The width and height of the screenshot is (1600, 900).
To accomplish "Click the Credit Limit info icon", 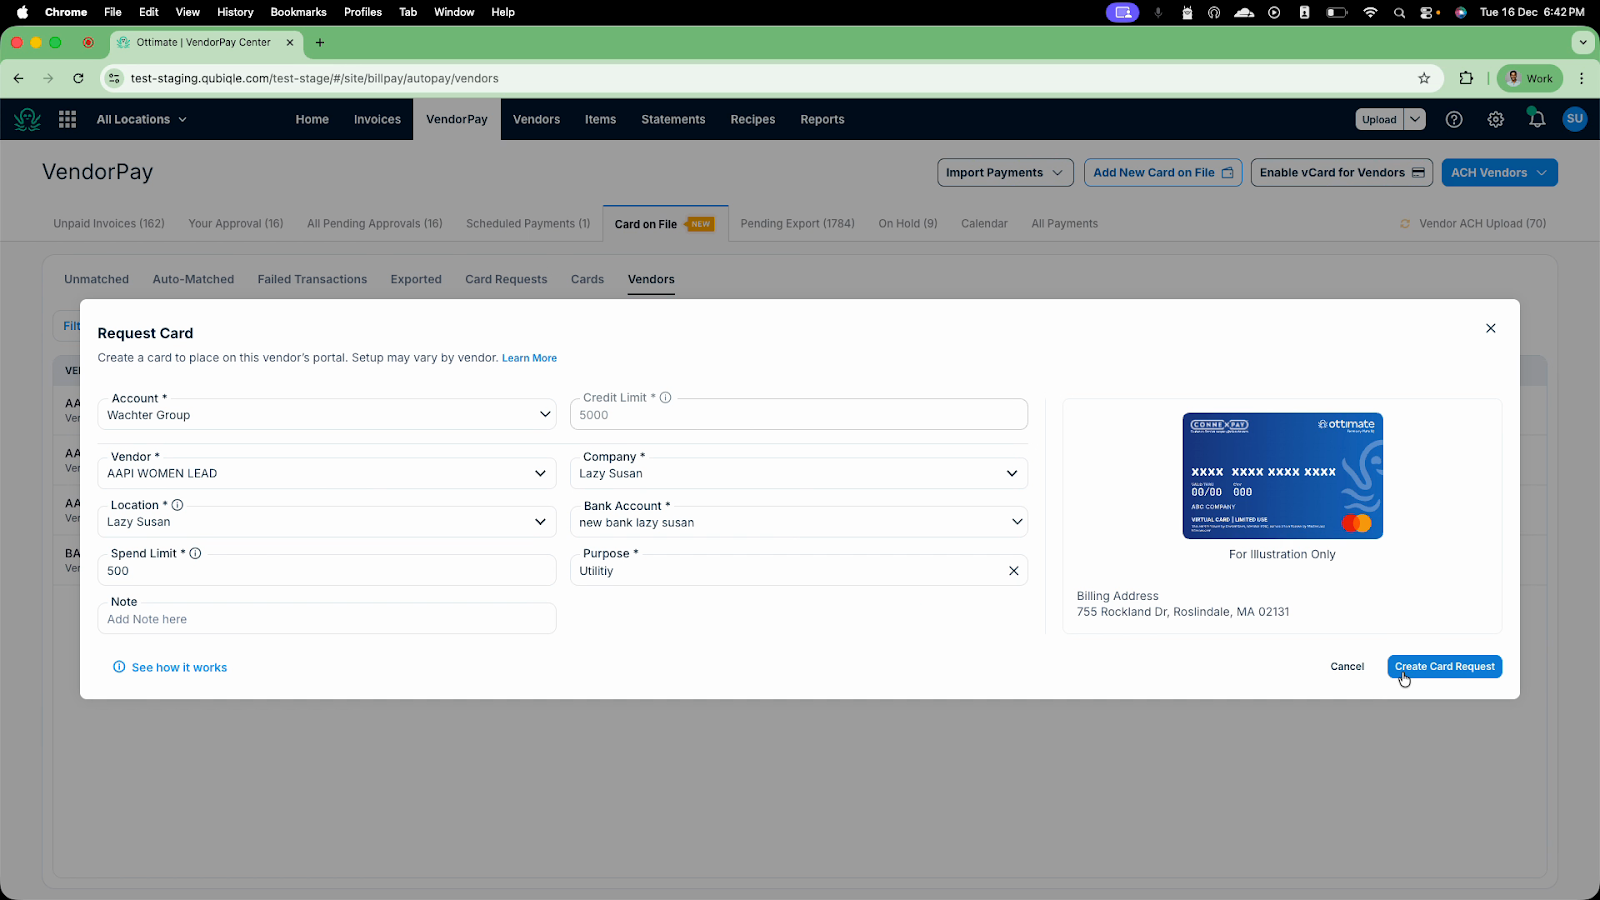I will coord(665,397).
